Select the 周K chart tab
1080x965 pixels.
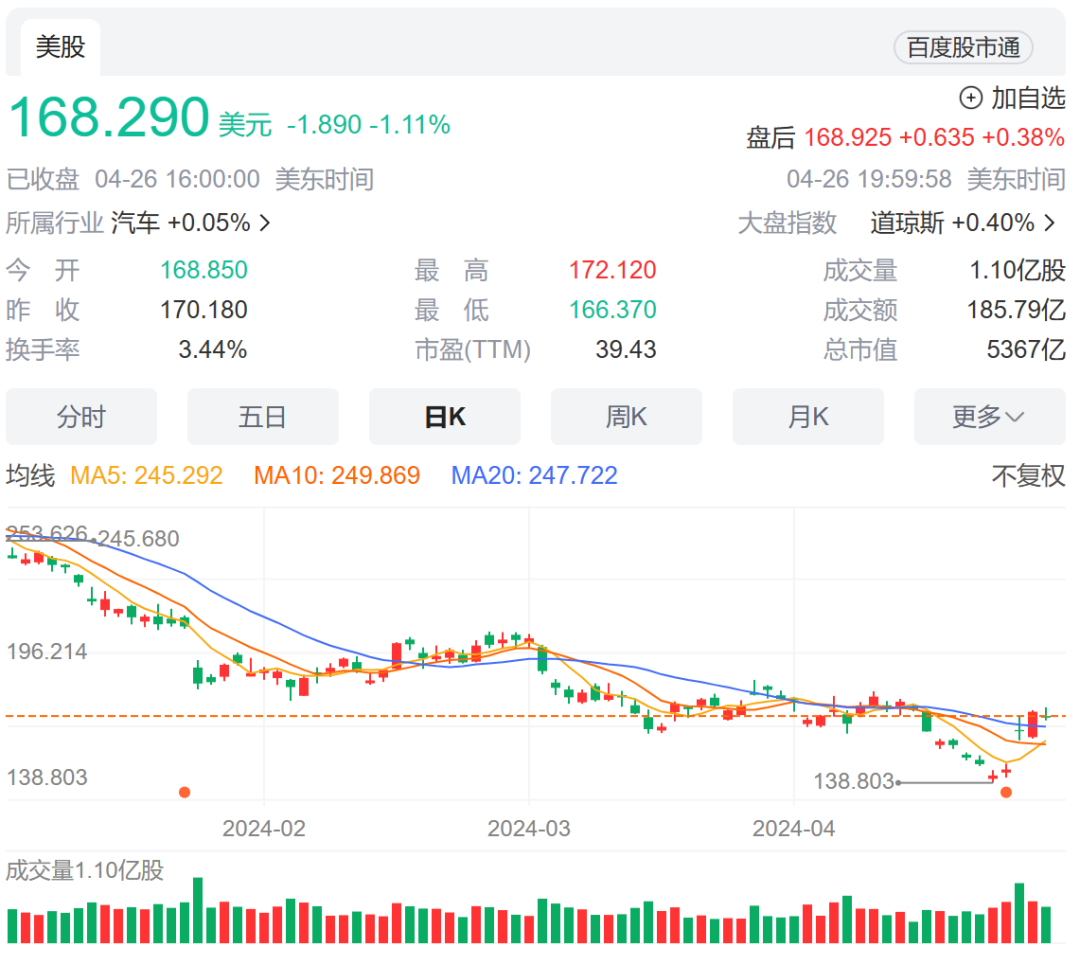(626, 416)
